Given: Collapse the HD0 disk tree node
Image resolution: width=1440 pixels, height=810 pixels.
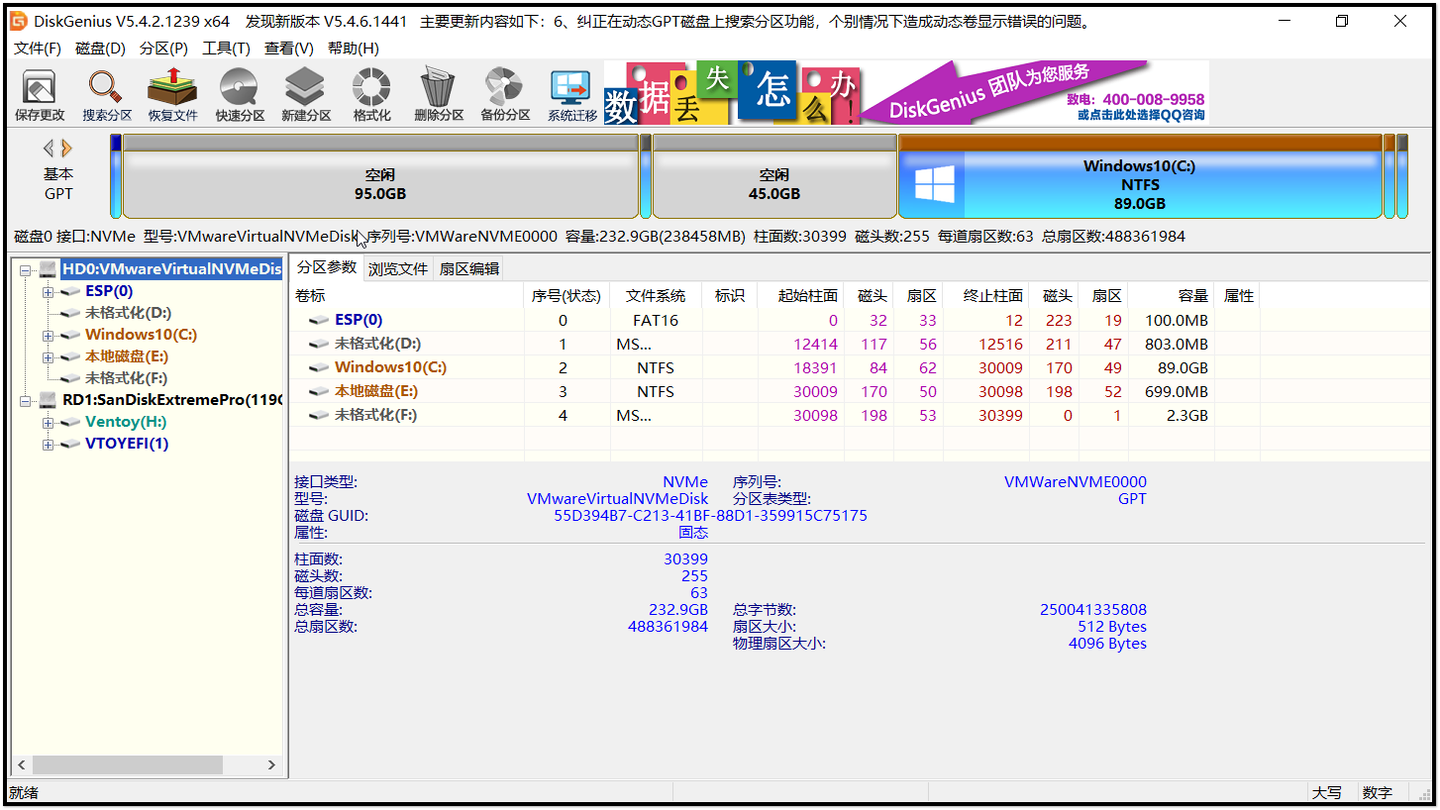Looking at the screenshot, I should [x=26, y=269].
